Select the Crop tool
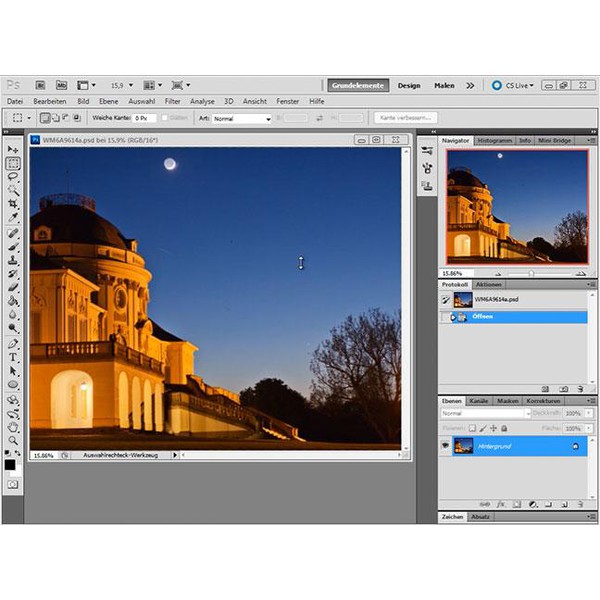 14,204
